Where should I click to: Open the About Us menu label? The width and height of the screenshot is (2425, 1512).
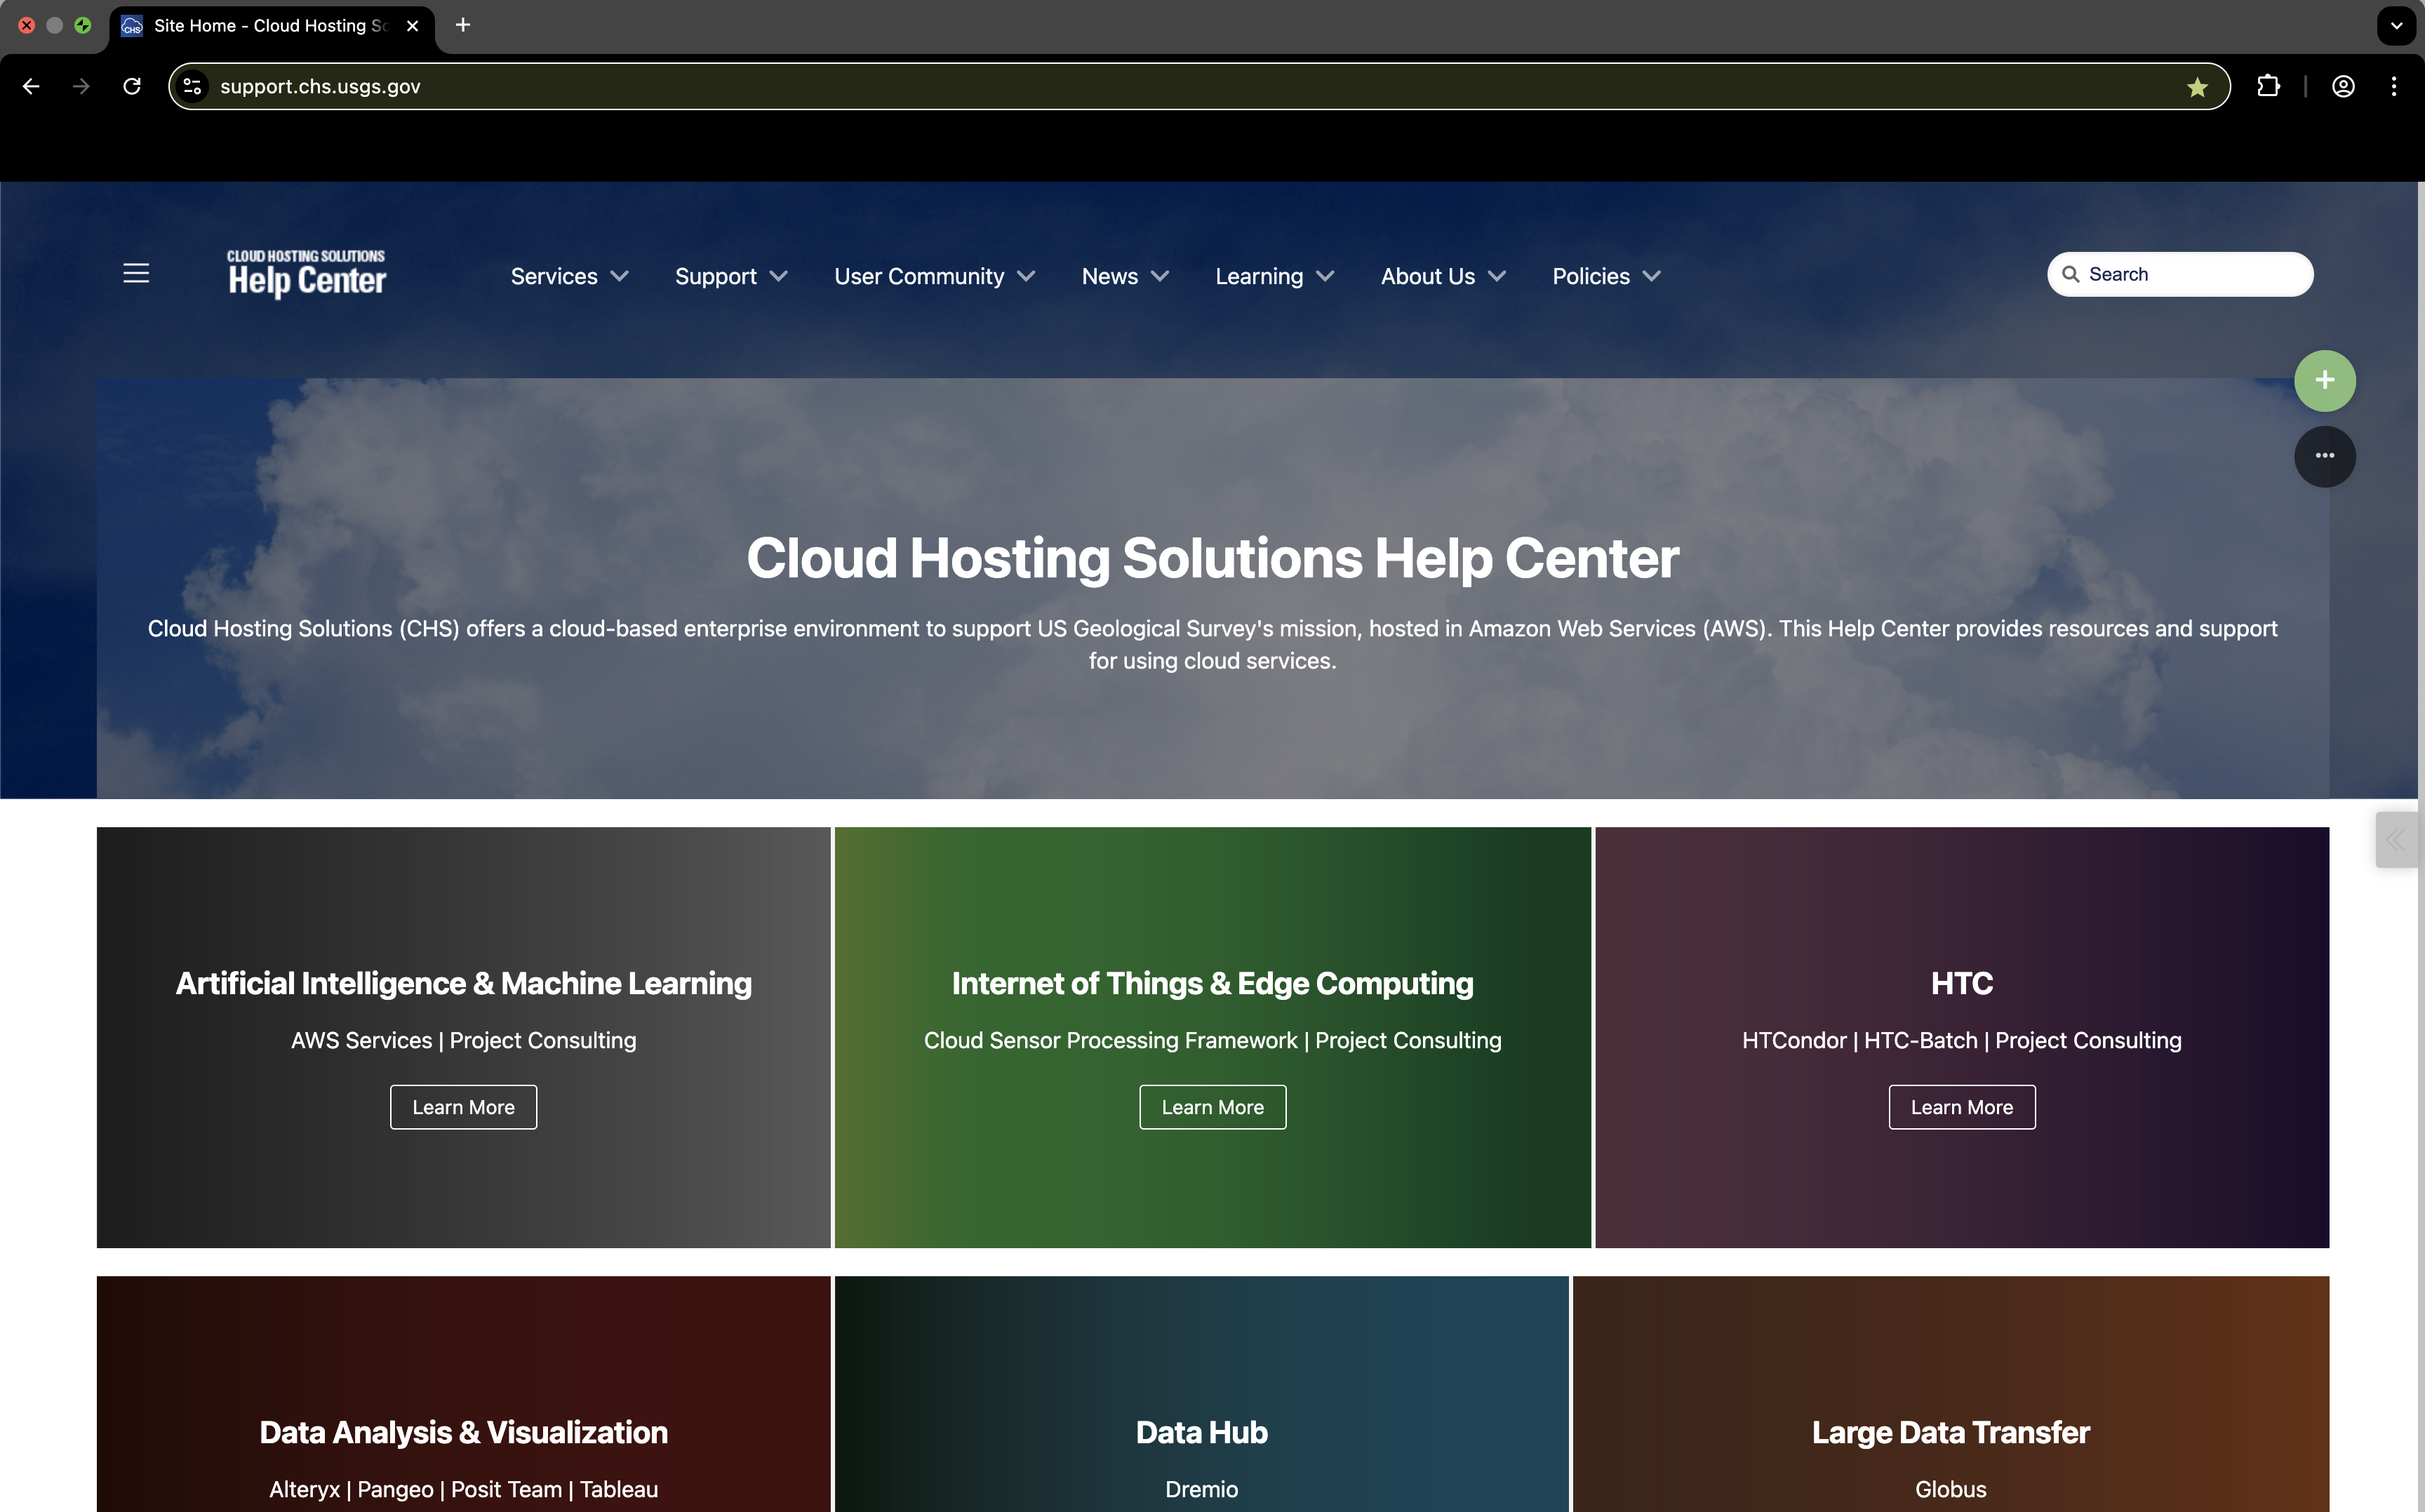coord(1427,276)
